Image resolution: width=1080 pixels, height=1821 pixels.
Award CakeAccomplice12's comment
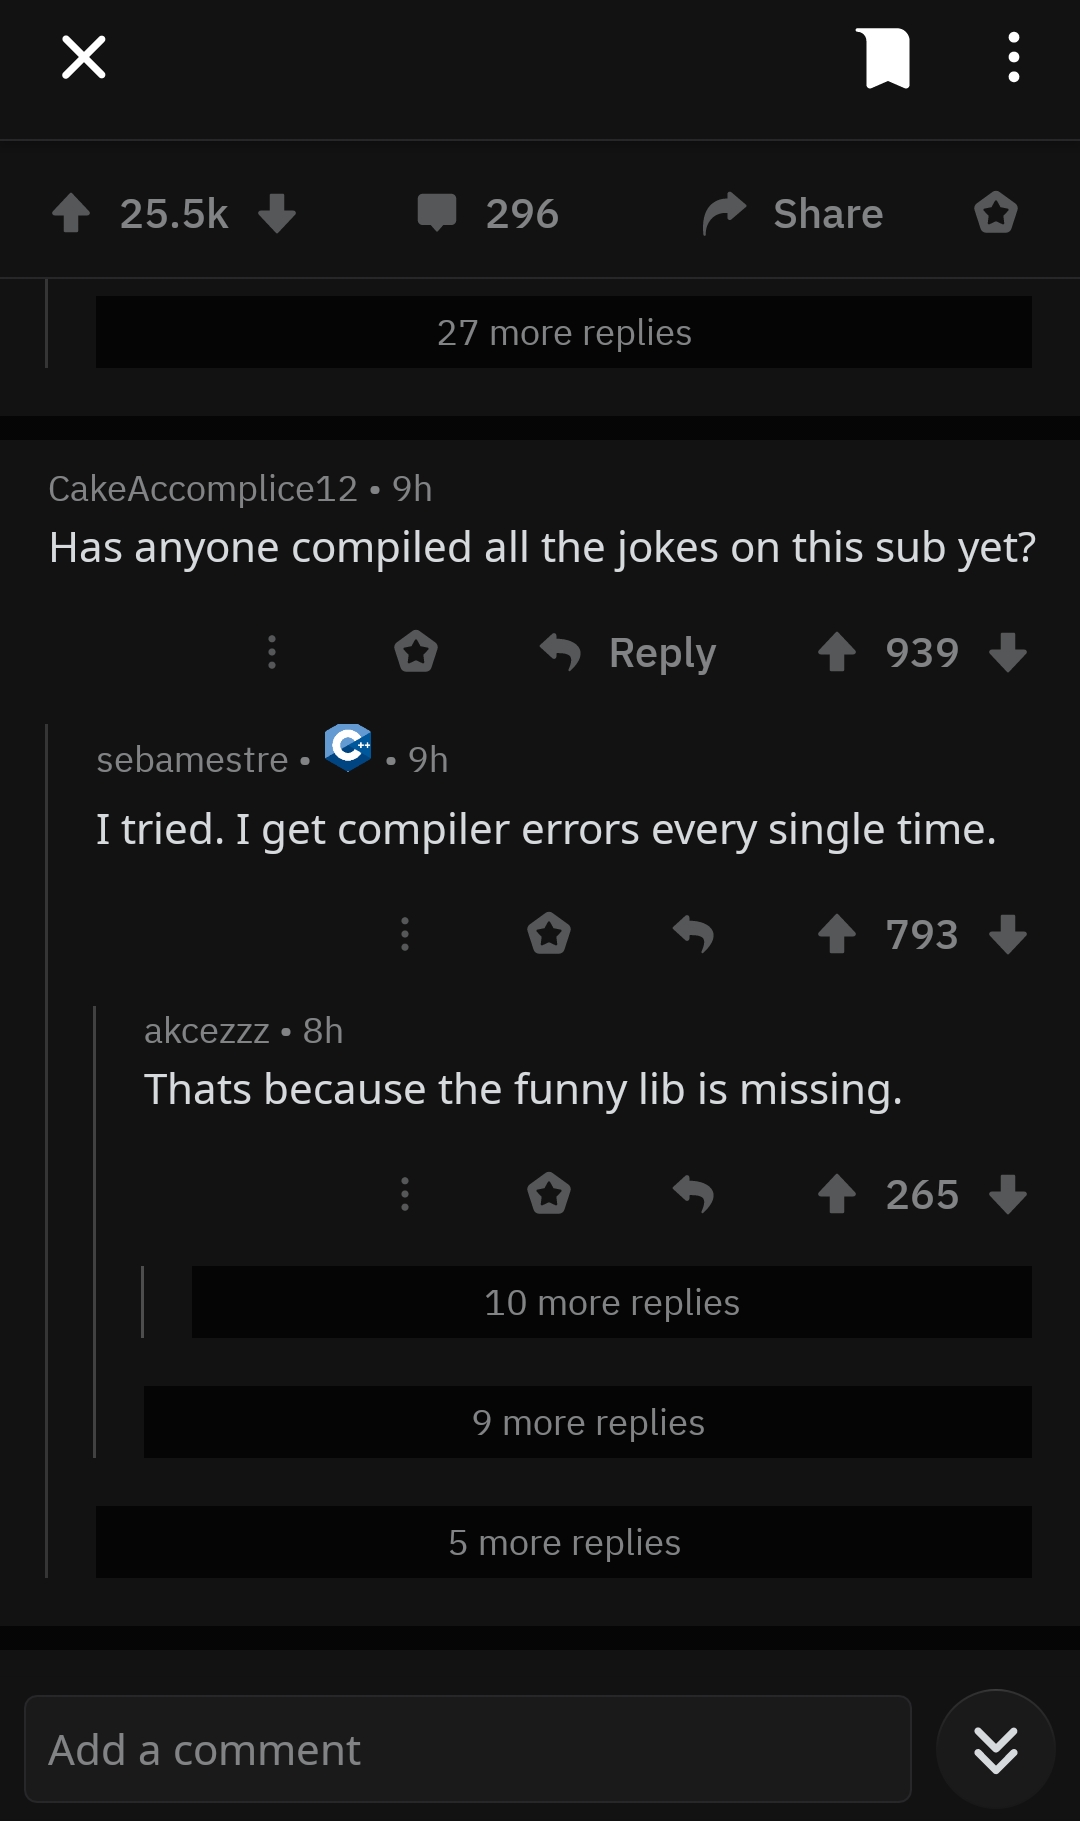pyautogui.click(x=416, y=652)
